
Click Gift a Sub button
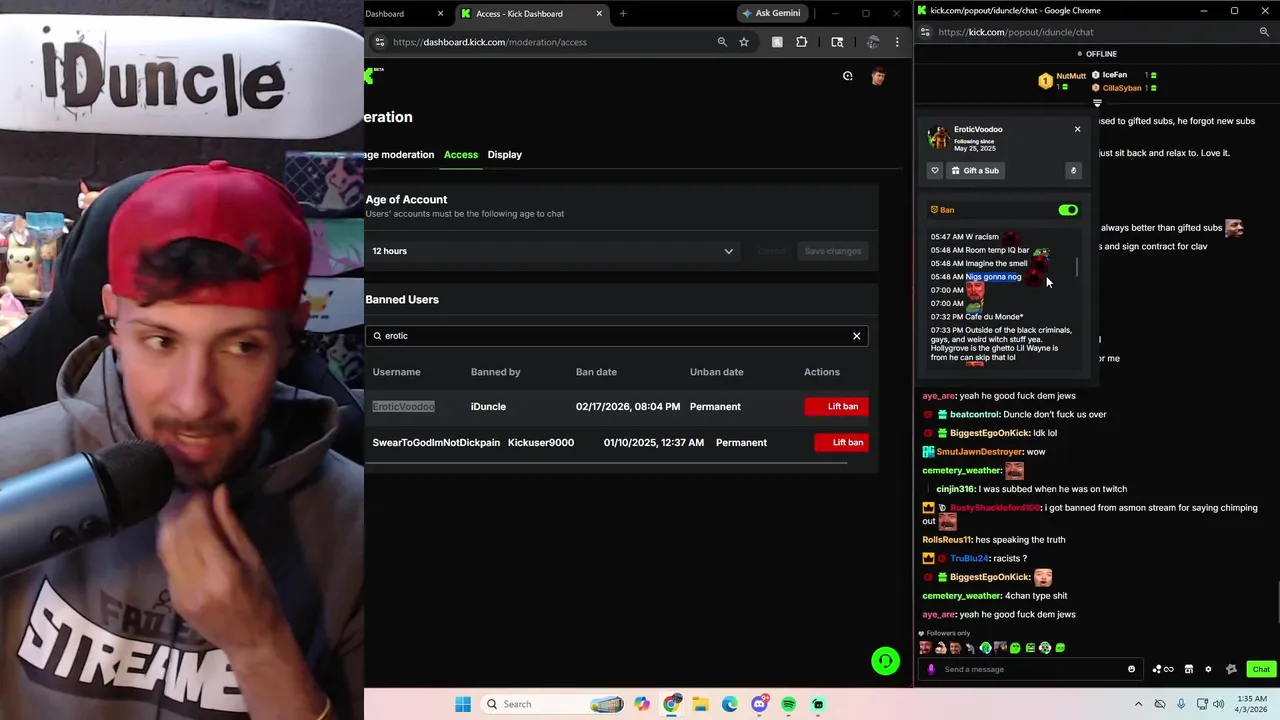pos(975,171)
